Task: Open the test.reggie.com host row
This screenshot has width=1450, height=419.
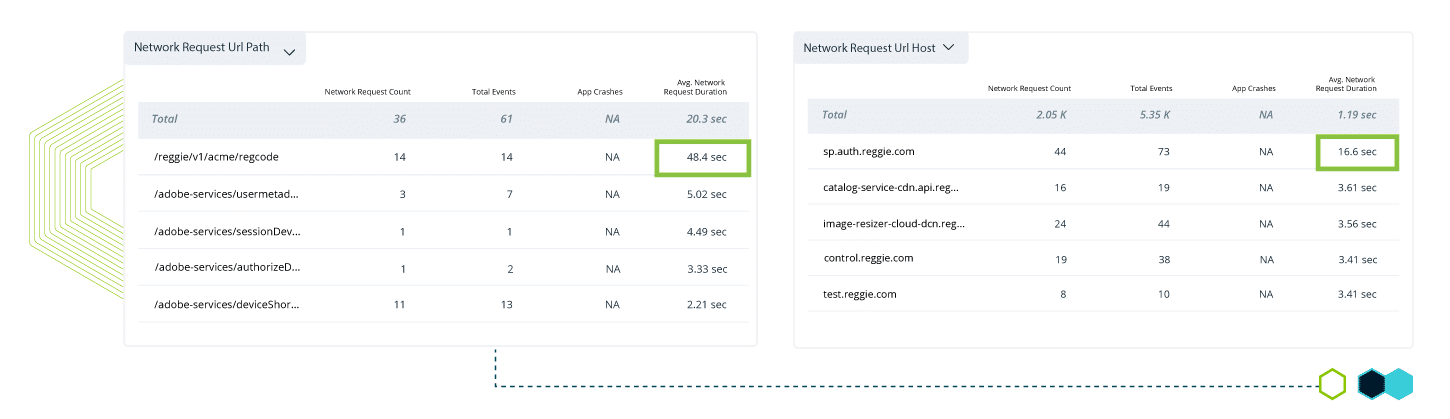Action: point(859,294)
